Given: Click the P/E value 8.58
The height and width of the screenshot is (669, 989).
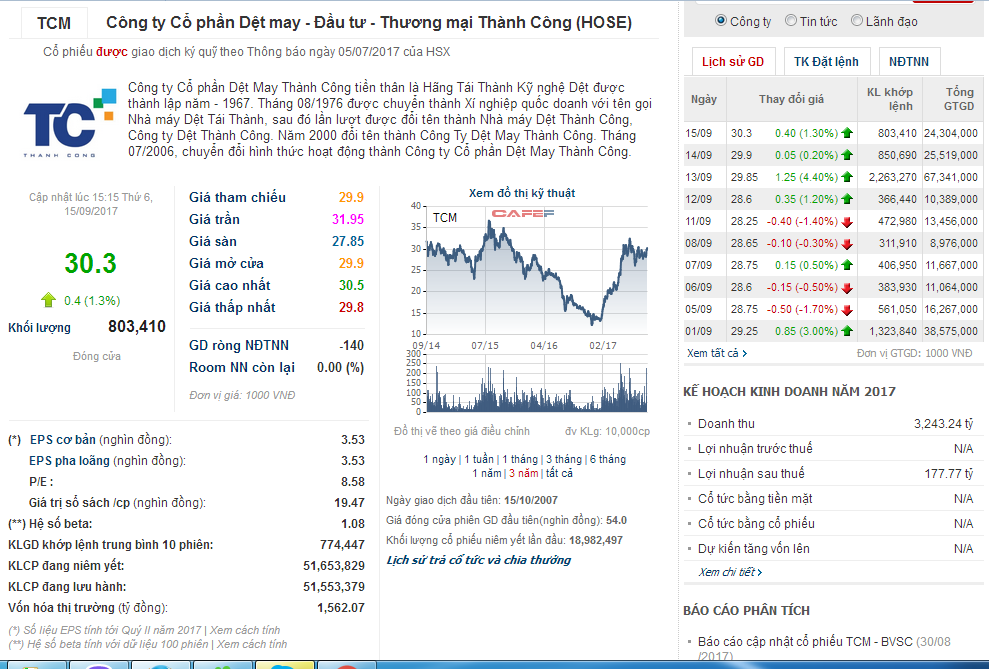Looking at the screenshot, I should [x=353, y=482].
